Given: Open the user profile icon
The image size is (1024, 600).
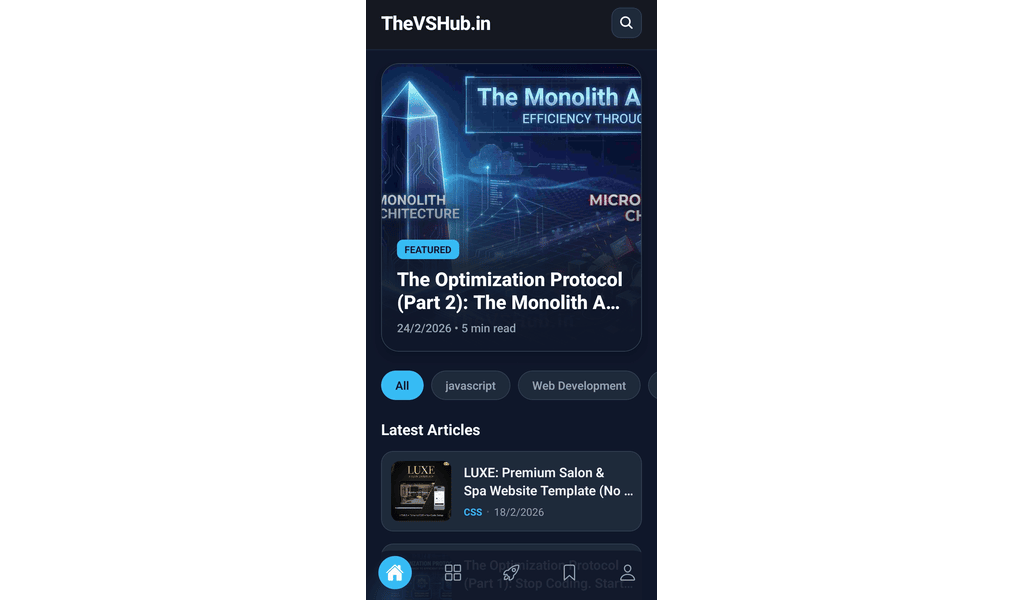Looking at the screenshot, I should pyautogui.click(x=627, y=573).
